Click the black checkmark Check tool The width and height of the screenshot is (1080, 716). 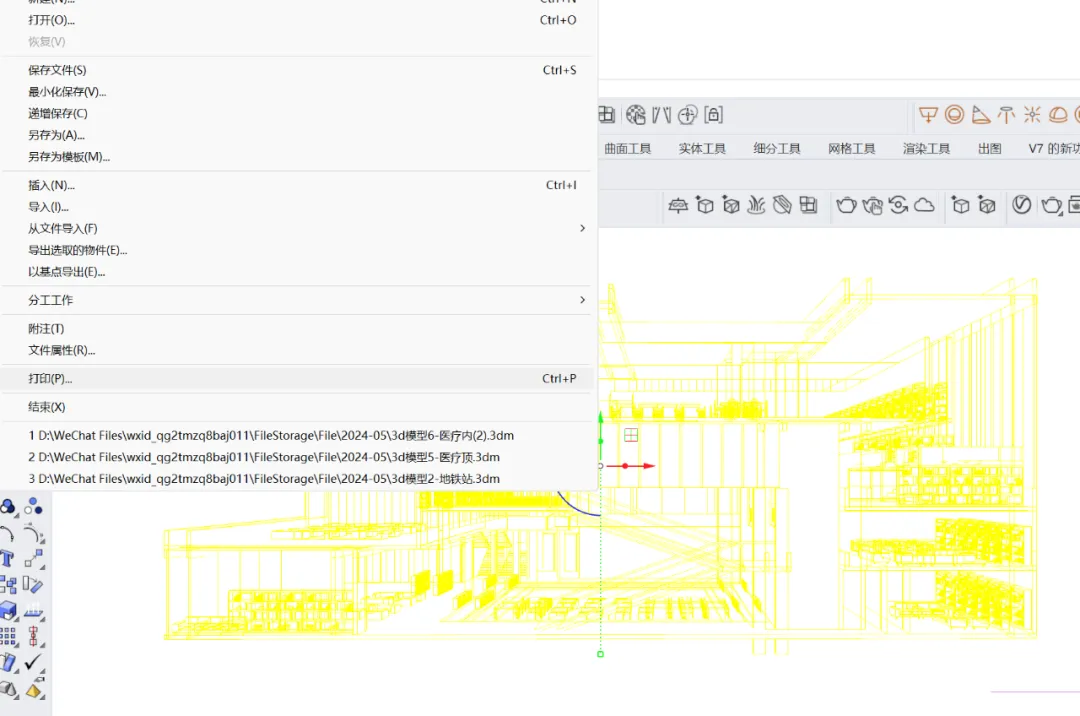(x=33, y=662)
